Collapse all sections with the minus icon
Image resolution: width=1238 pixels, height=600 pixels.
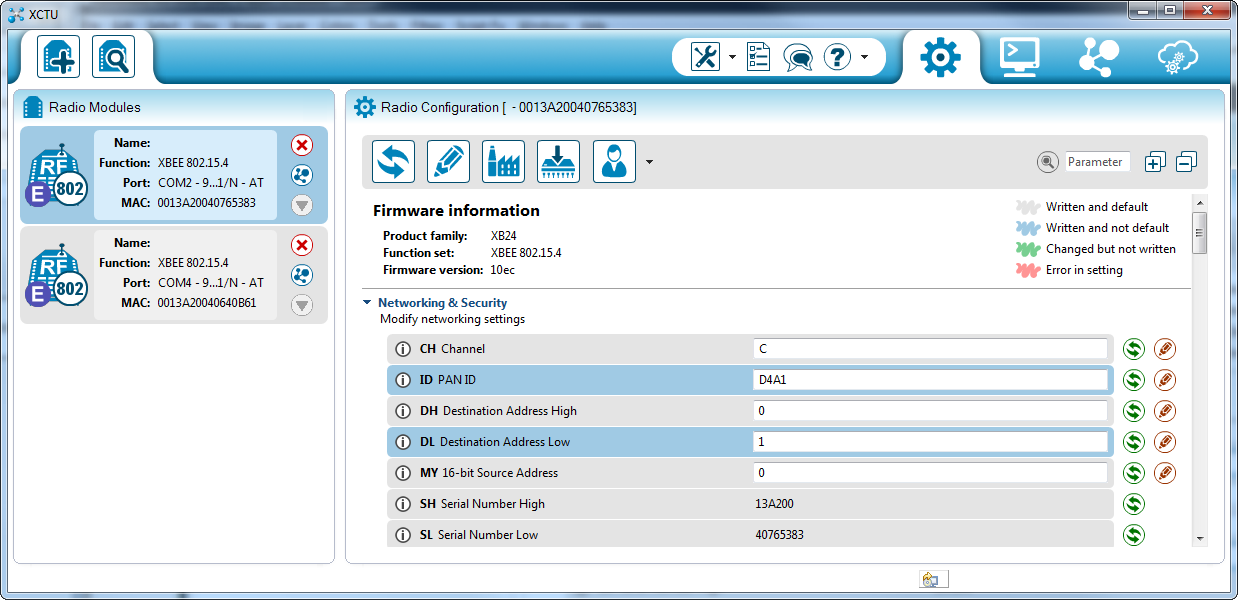click(1187, 161)
